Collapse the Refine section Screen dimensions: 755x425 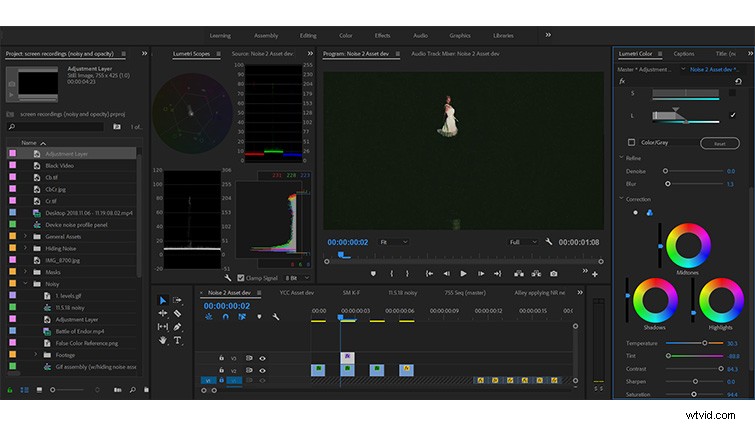pyautogui.click(x=621, y=158)
